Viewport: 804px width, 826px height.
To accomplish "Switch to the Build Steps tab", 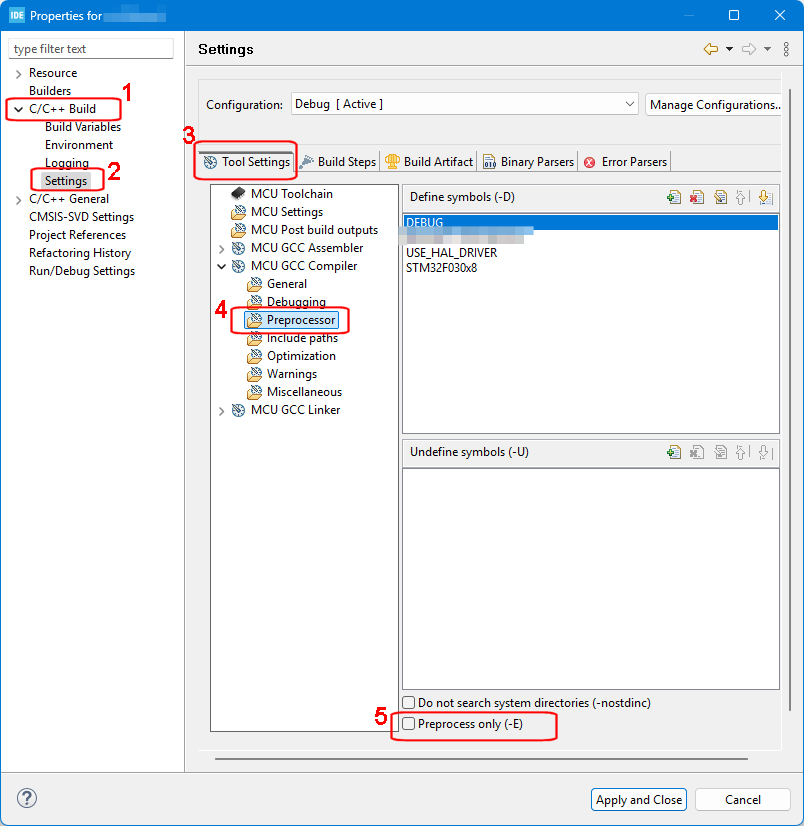I will pos(338,162).
